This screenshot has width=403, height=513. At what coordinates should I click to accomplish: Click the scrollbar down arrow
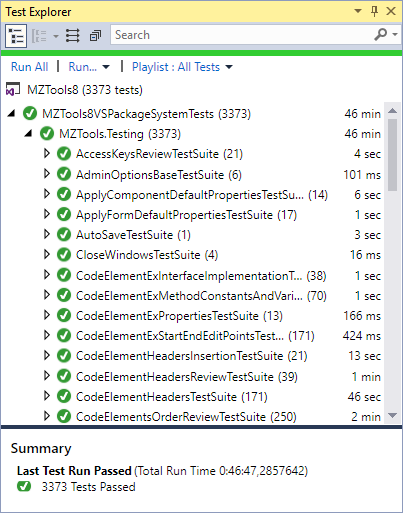tap(393, 415)
